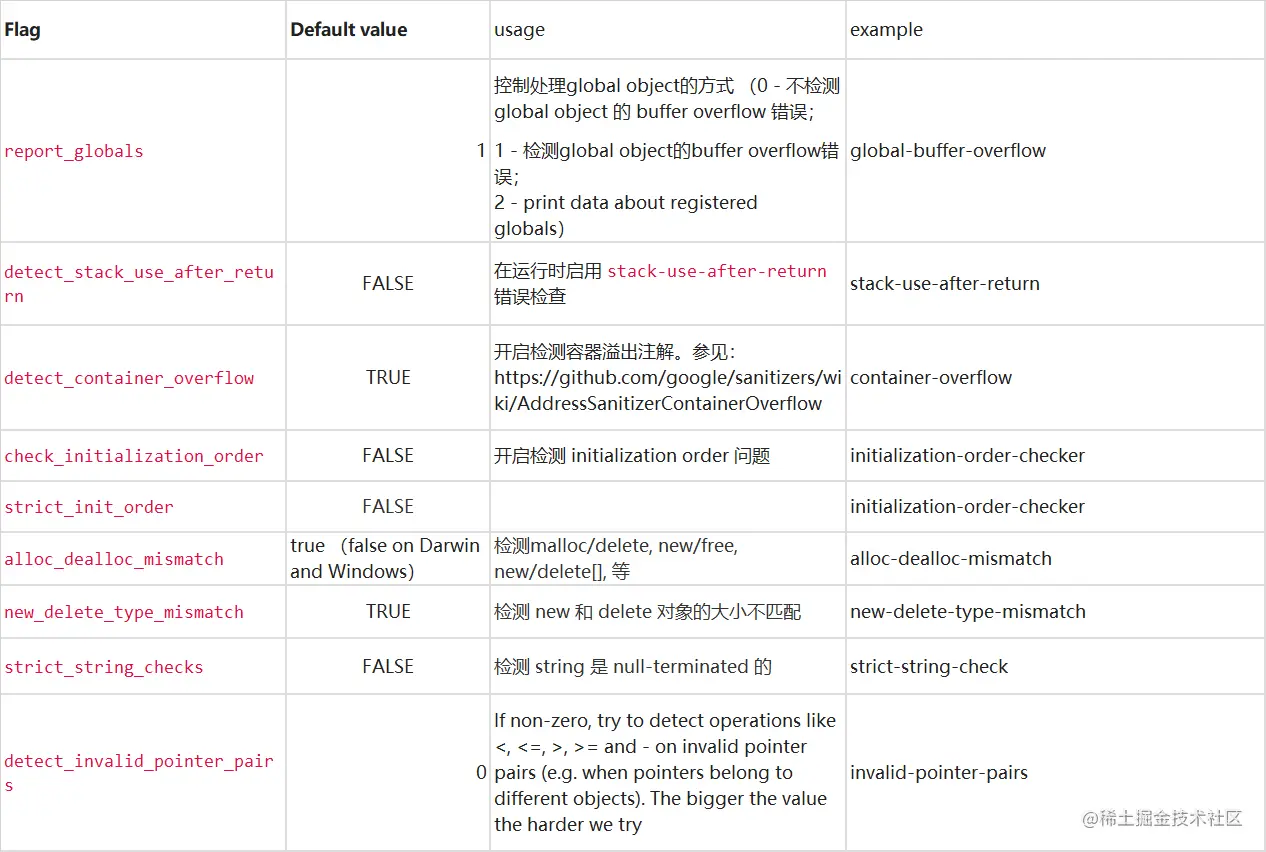This screenshot has width=1266, height=852.
Task: Click the alloc_dealloc_mismatch flag name
Action: (114, 560)
